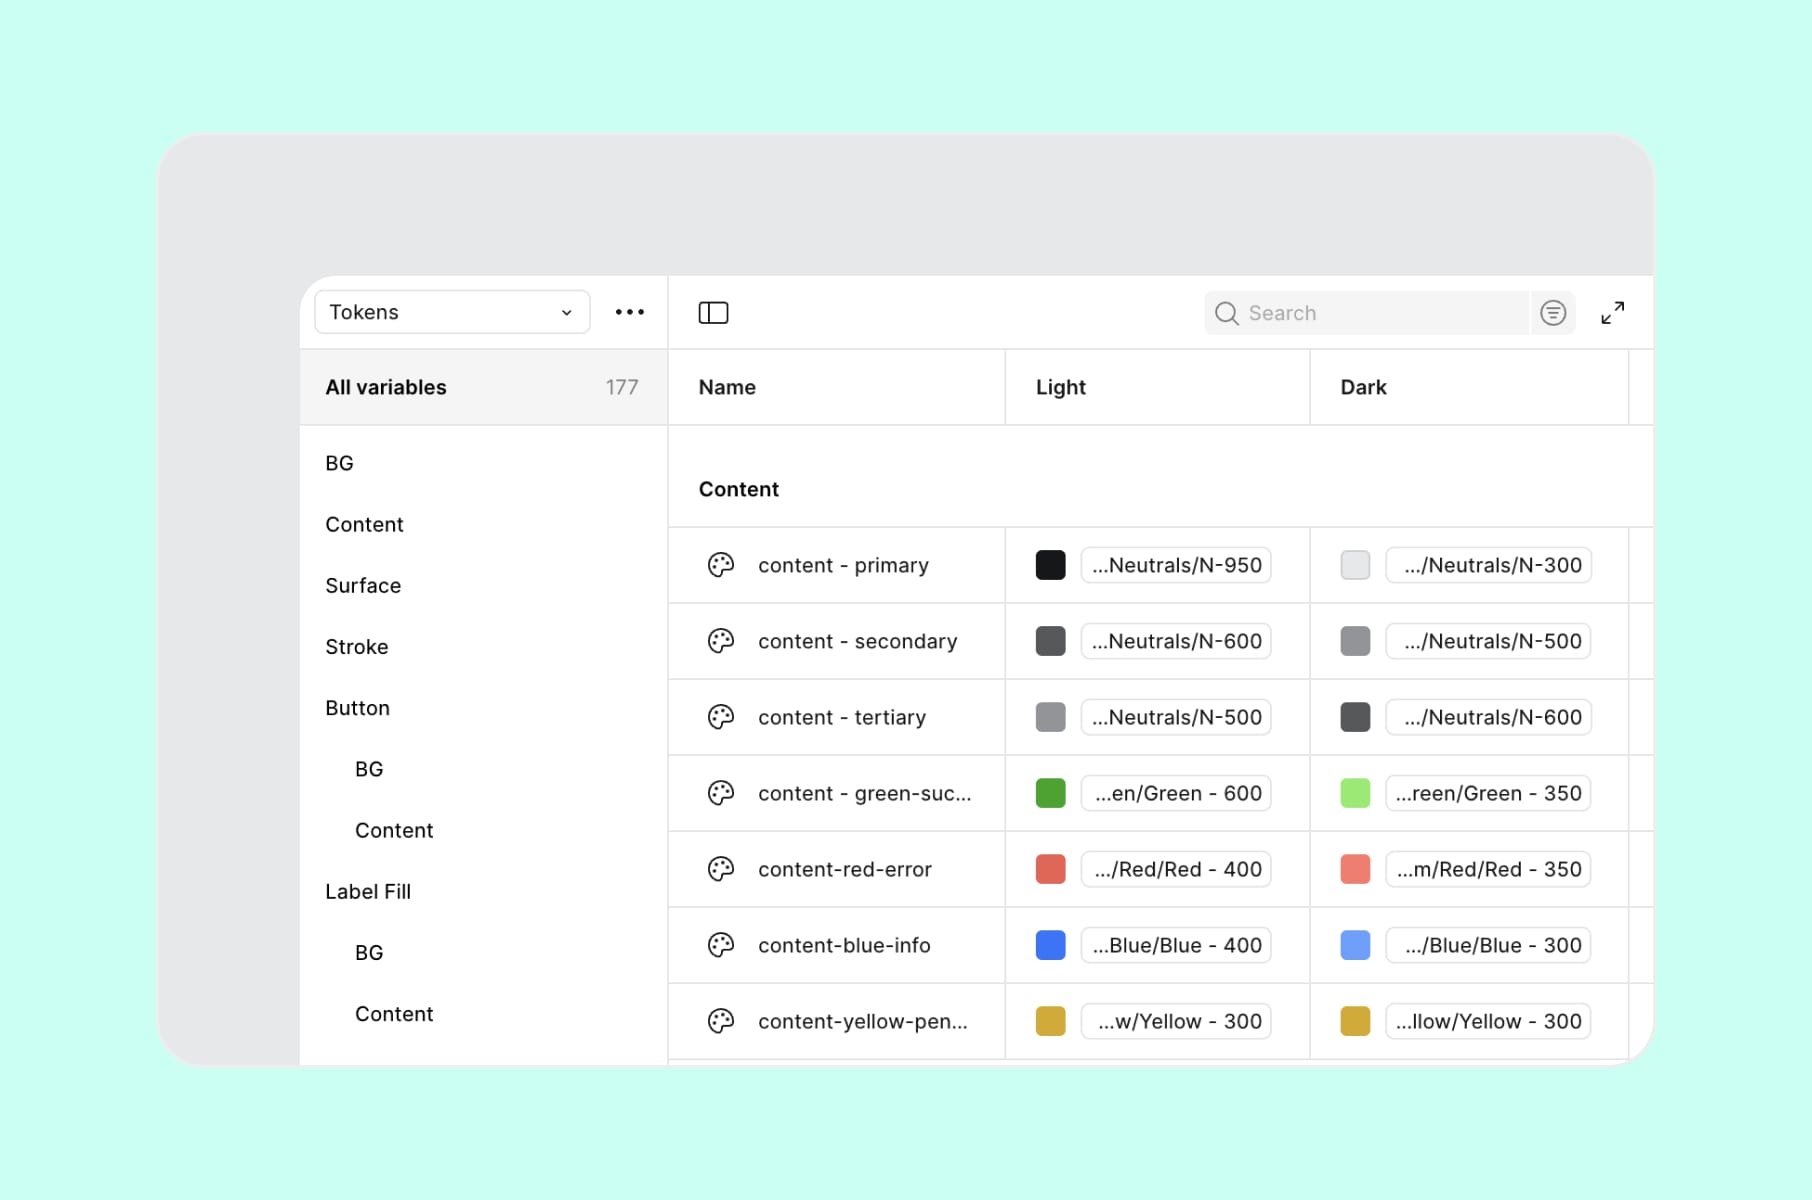Click the light green Dark swatch for green-suc...
The width and height of the screenshot is (1812, 1200).
pyautogui.click(x=1355, y=793)
